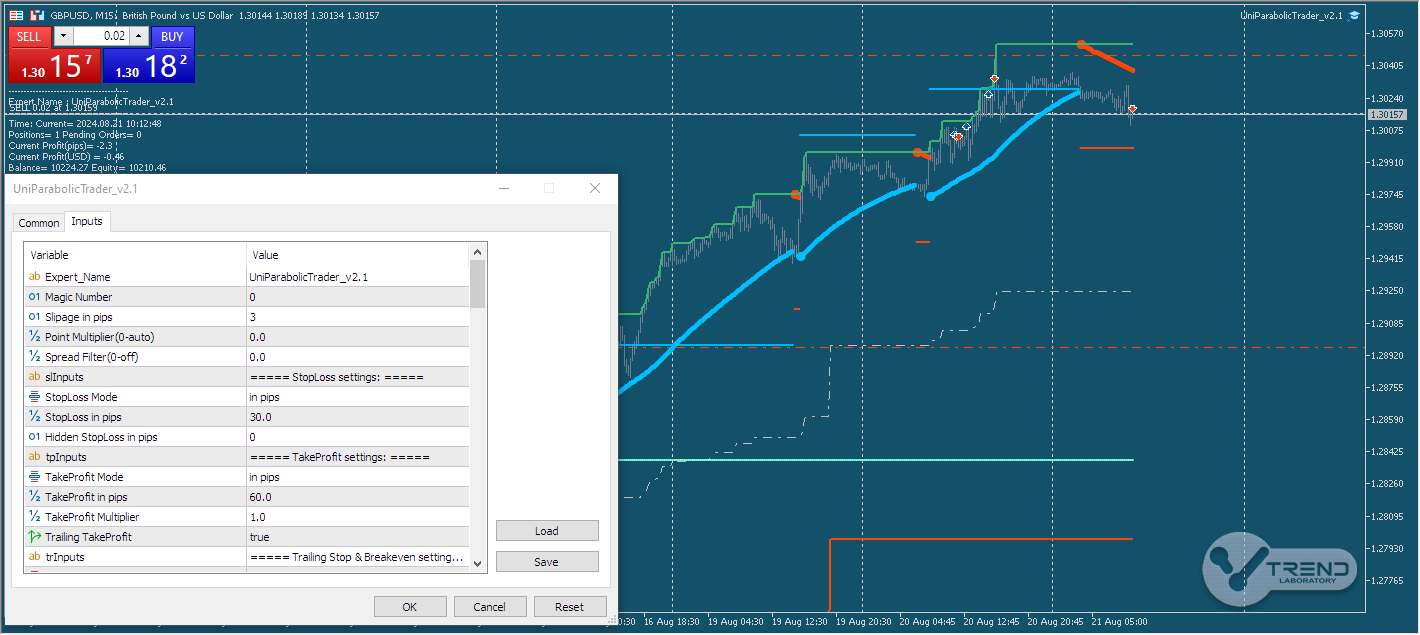This screenshot has height=635, width=1420.
Task: Click Current Profit(pips)= -2.3 chart text
Action: (60, 146)
